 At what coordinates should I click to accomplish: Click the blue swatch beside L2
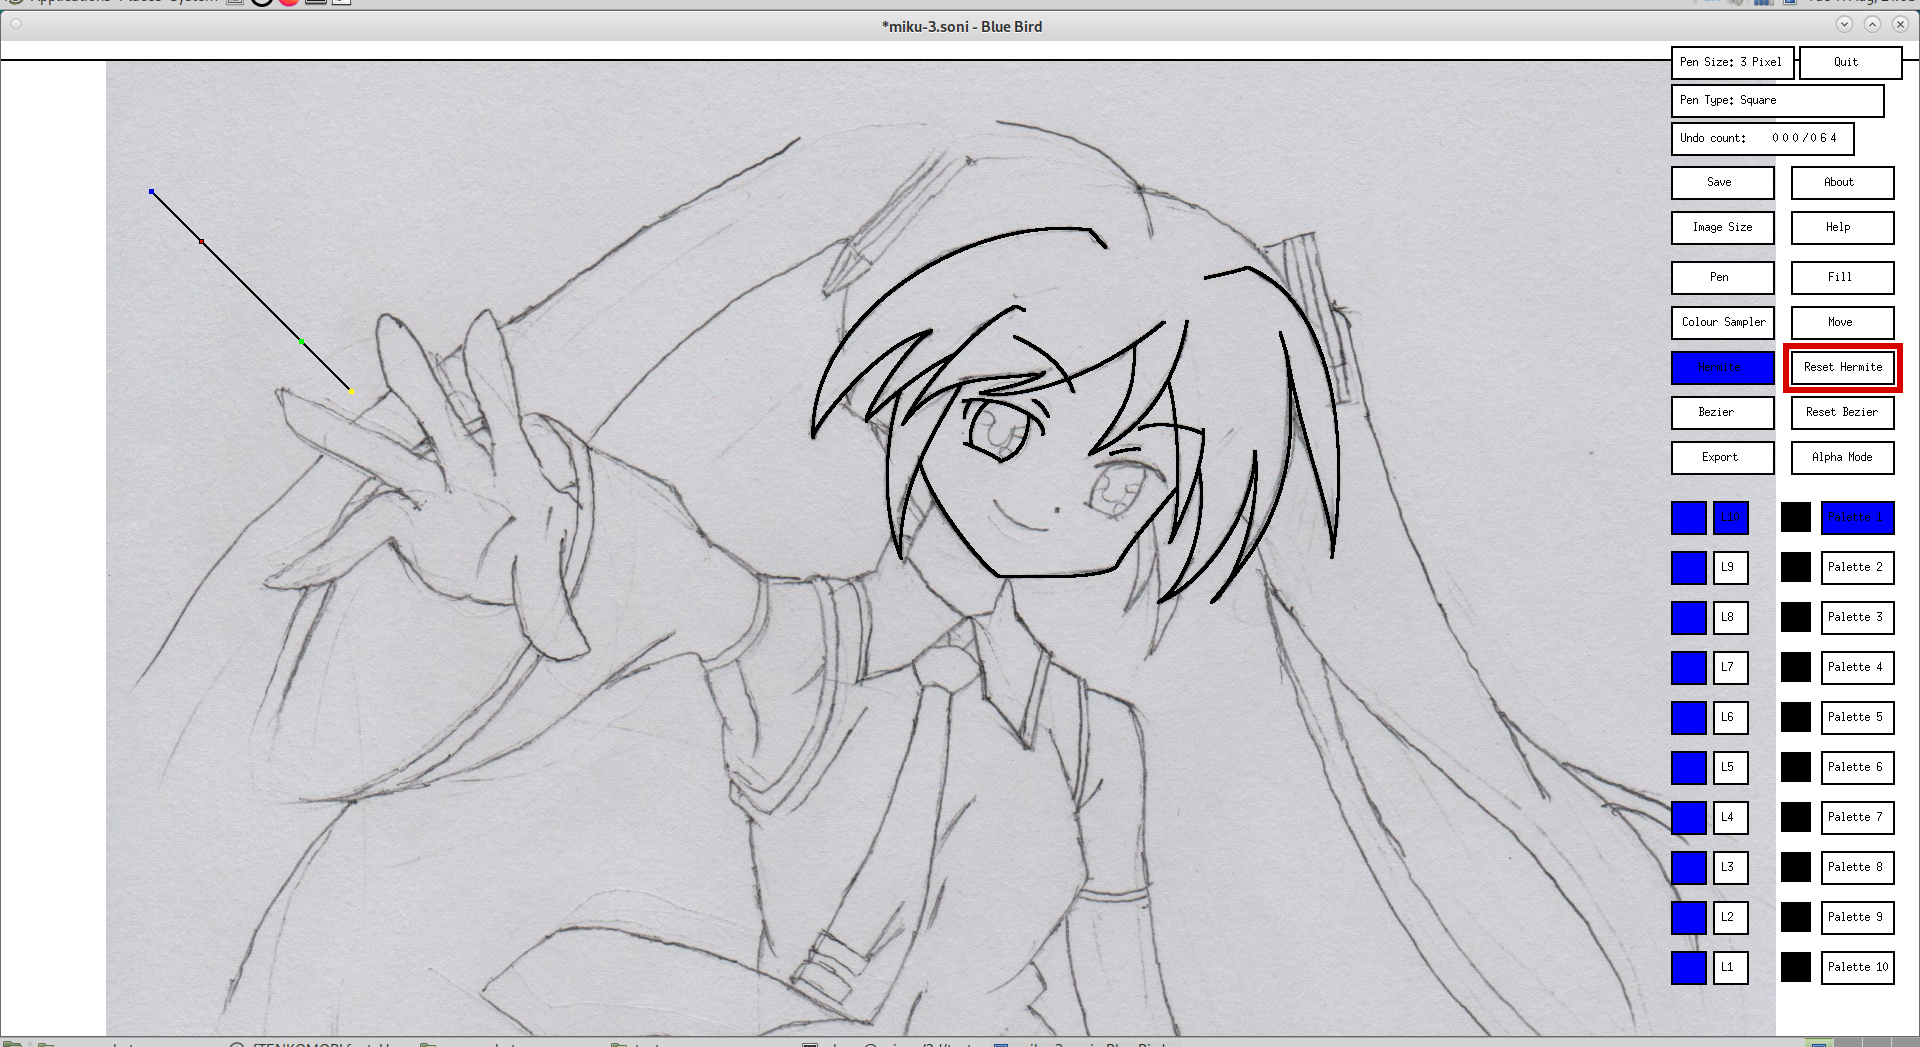click(1689, 917)
